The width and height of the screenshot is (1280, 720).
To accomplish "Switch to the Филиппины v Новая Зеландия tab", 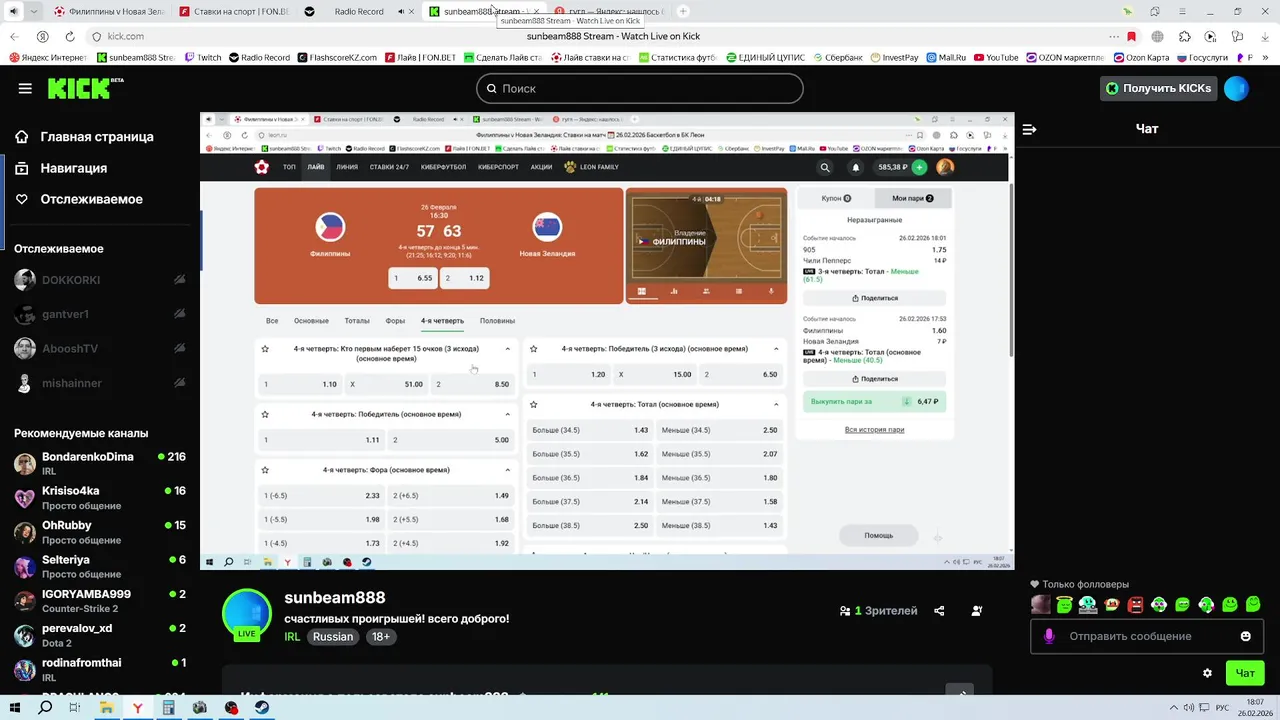I will point(108,11).
